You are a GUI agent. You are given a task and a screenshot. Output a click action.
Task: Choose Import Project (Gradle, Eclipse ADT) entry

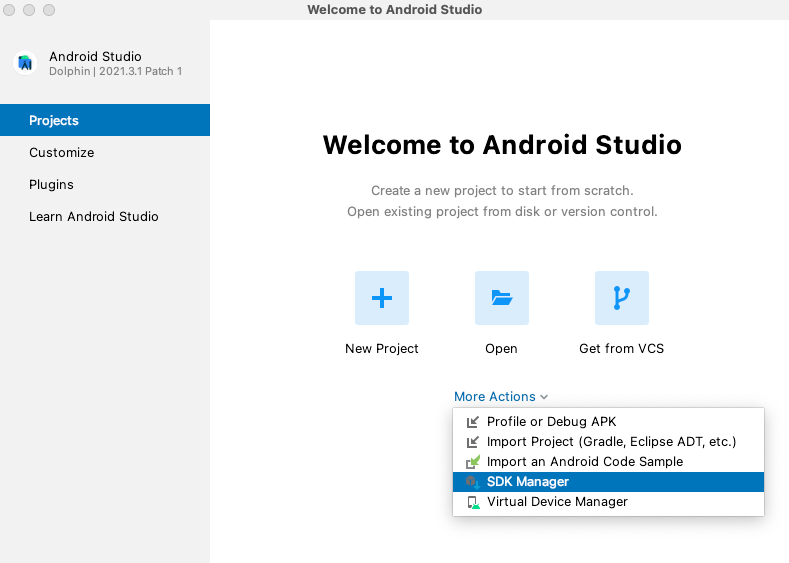point(608,442)
